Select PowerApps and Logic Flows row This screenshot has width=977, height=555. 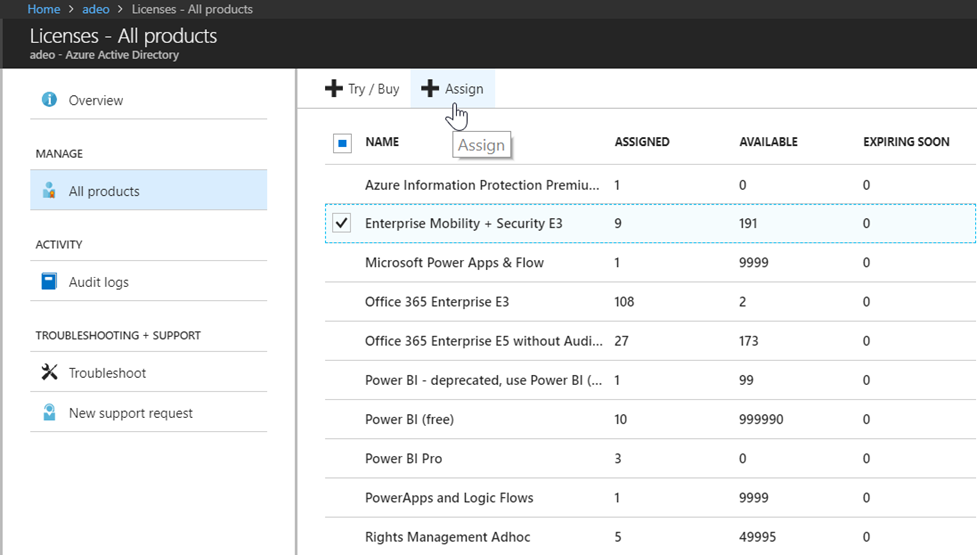coord(651,498)
